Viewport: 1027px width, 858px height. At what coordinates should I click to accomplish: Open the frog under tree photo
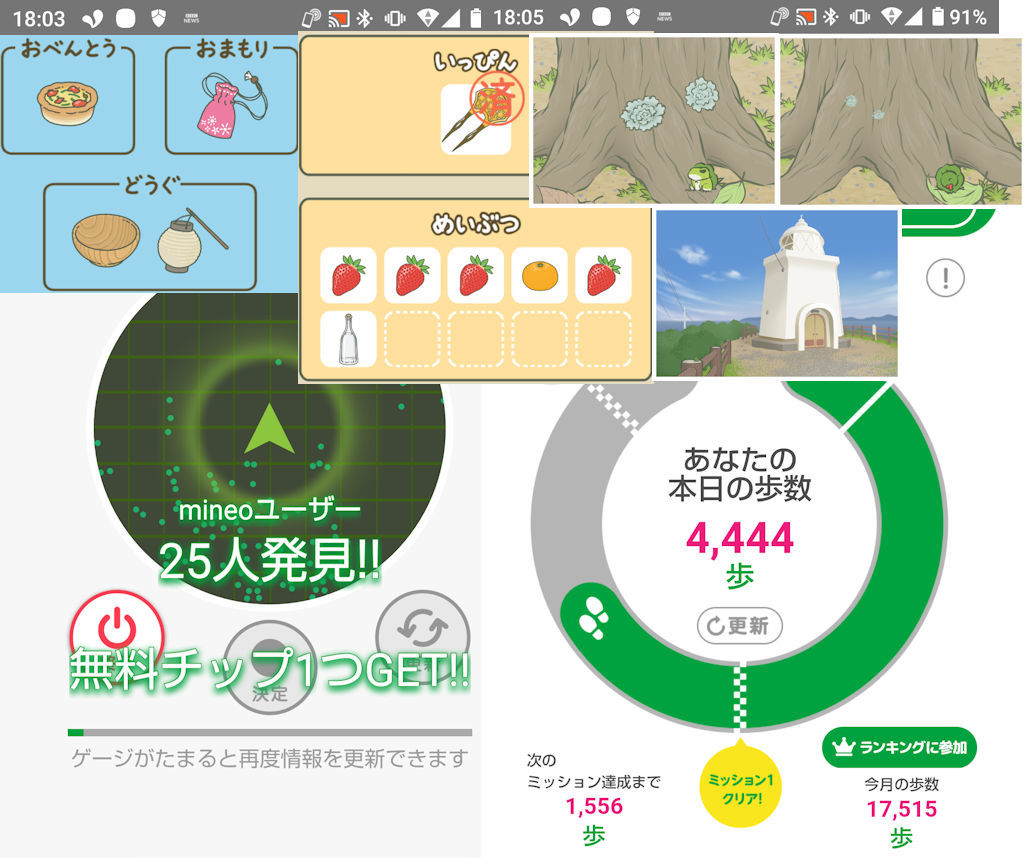tap(654, 121)
